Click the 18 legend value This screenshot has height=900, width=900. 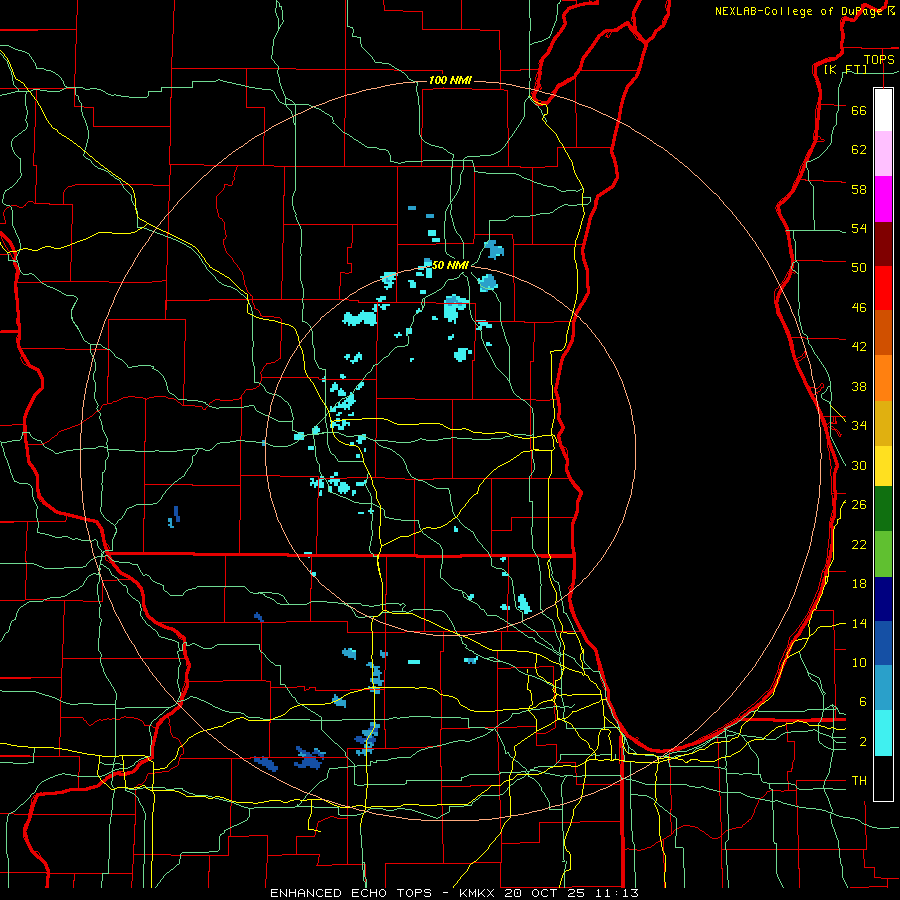[859, 584]
